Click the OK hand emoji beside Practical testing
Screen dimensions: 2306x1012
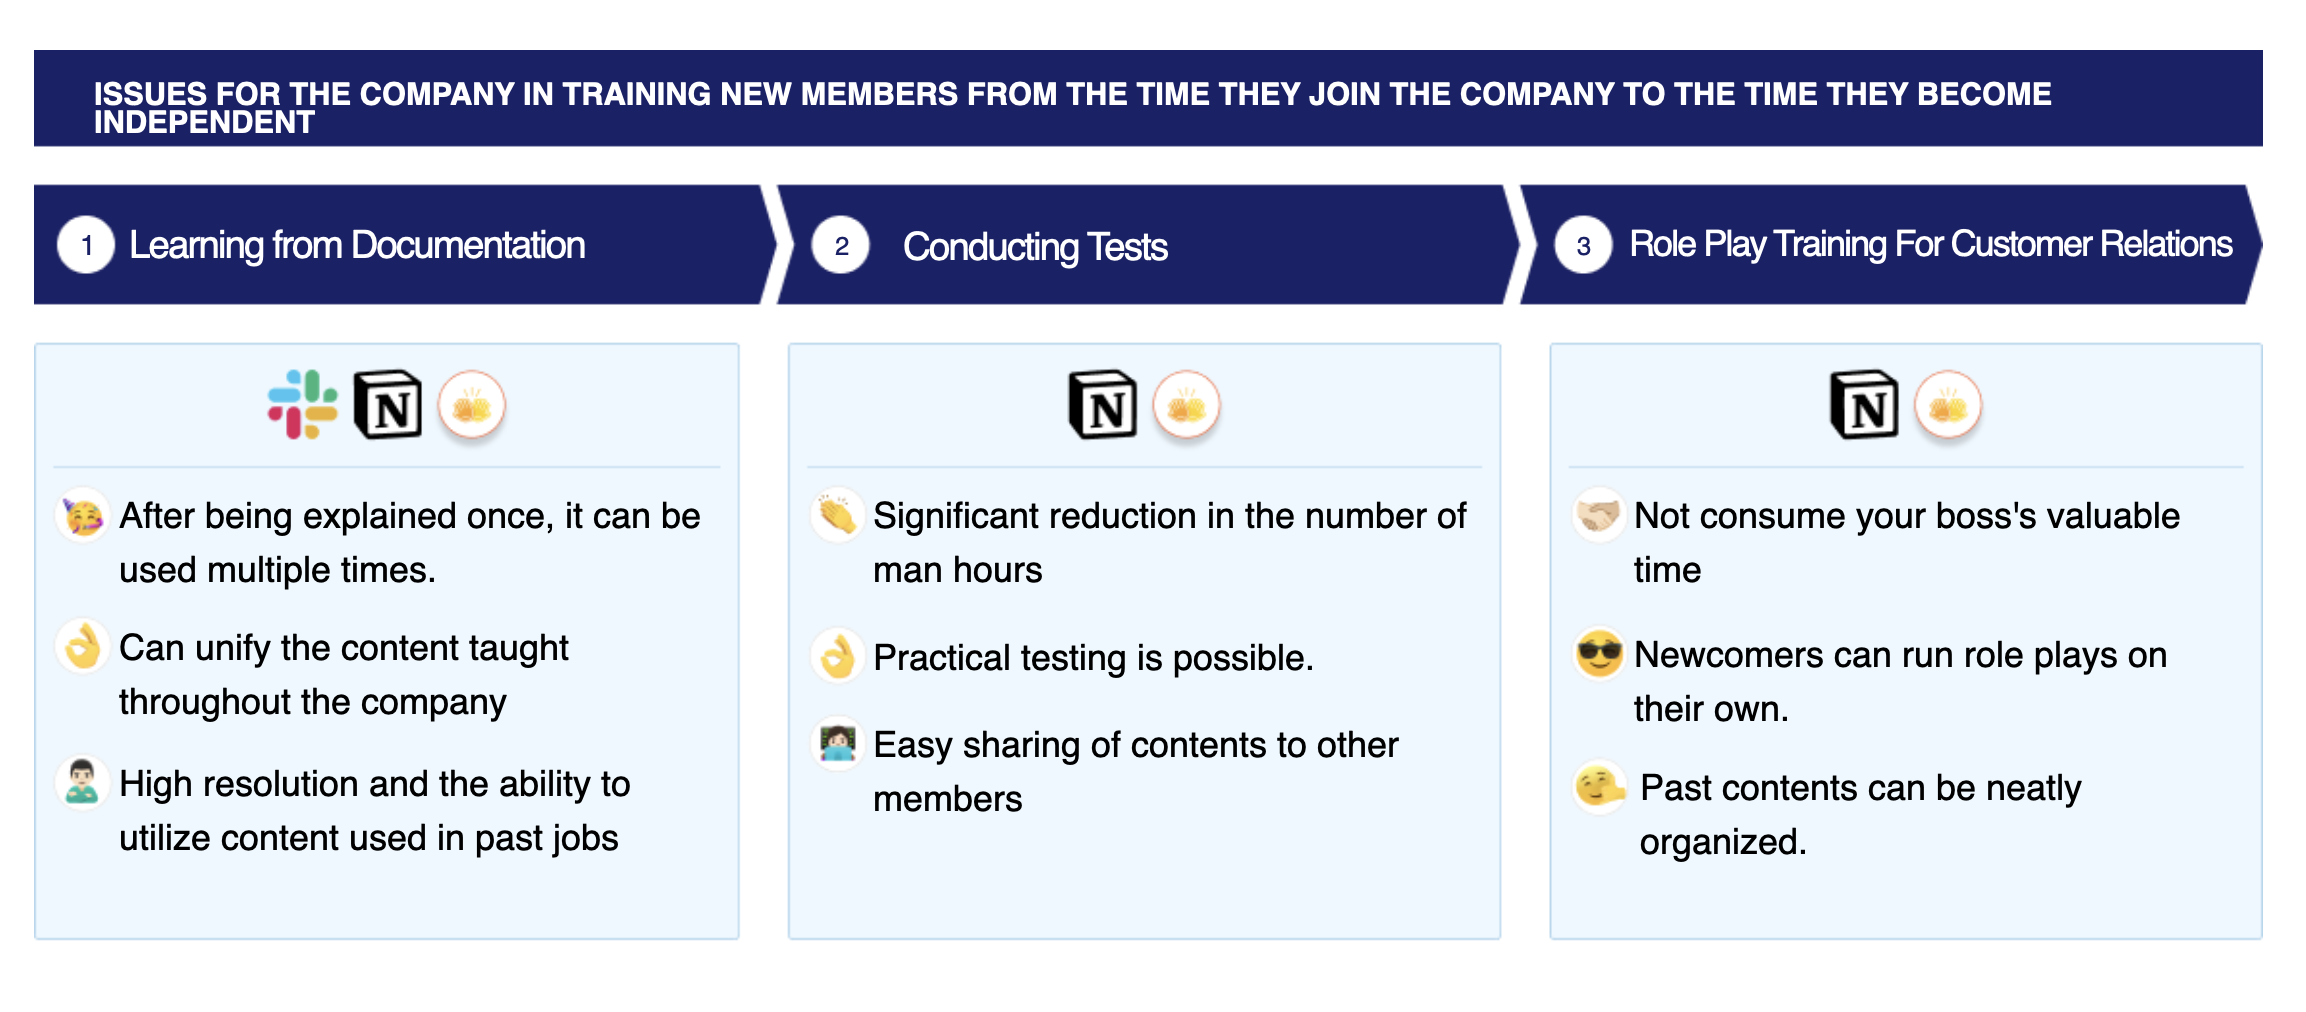click(x=837, y=656)
